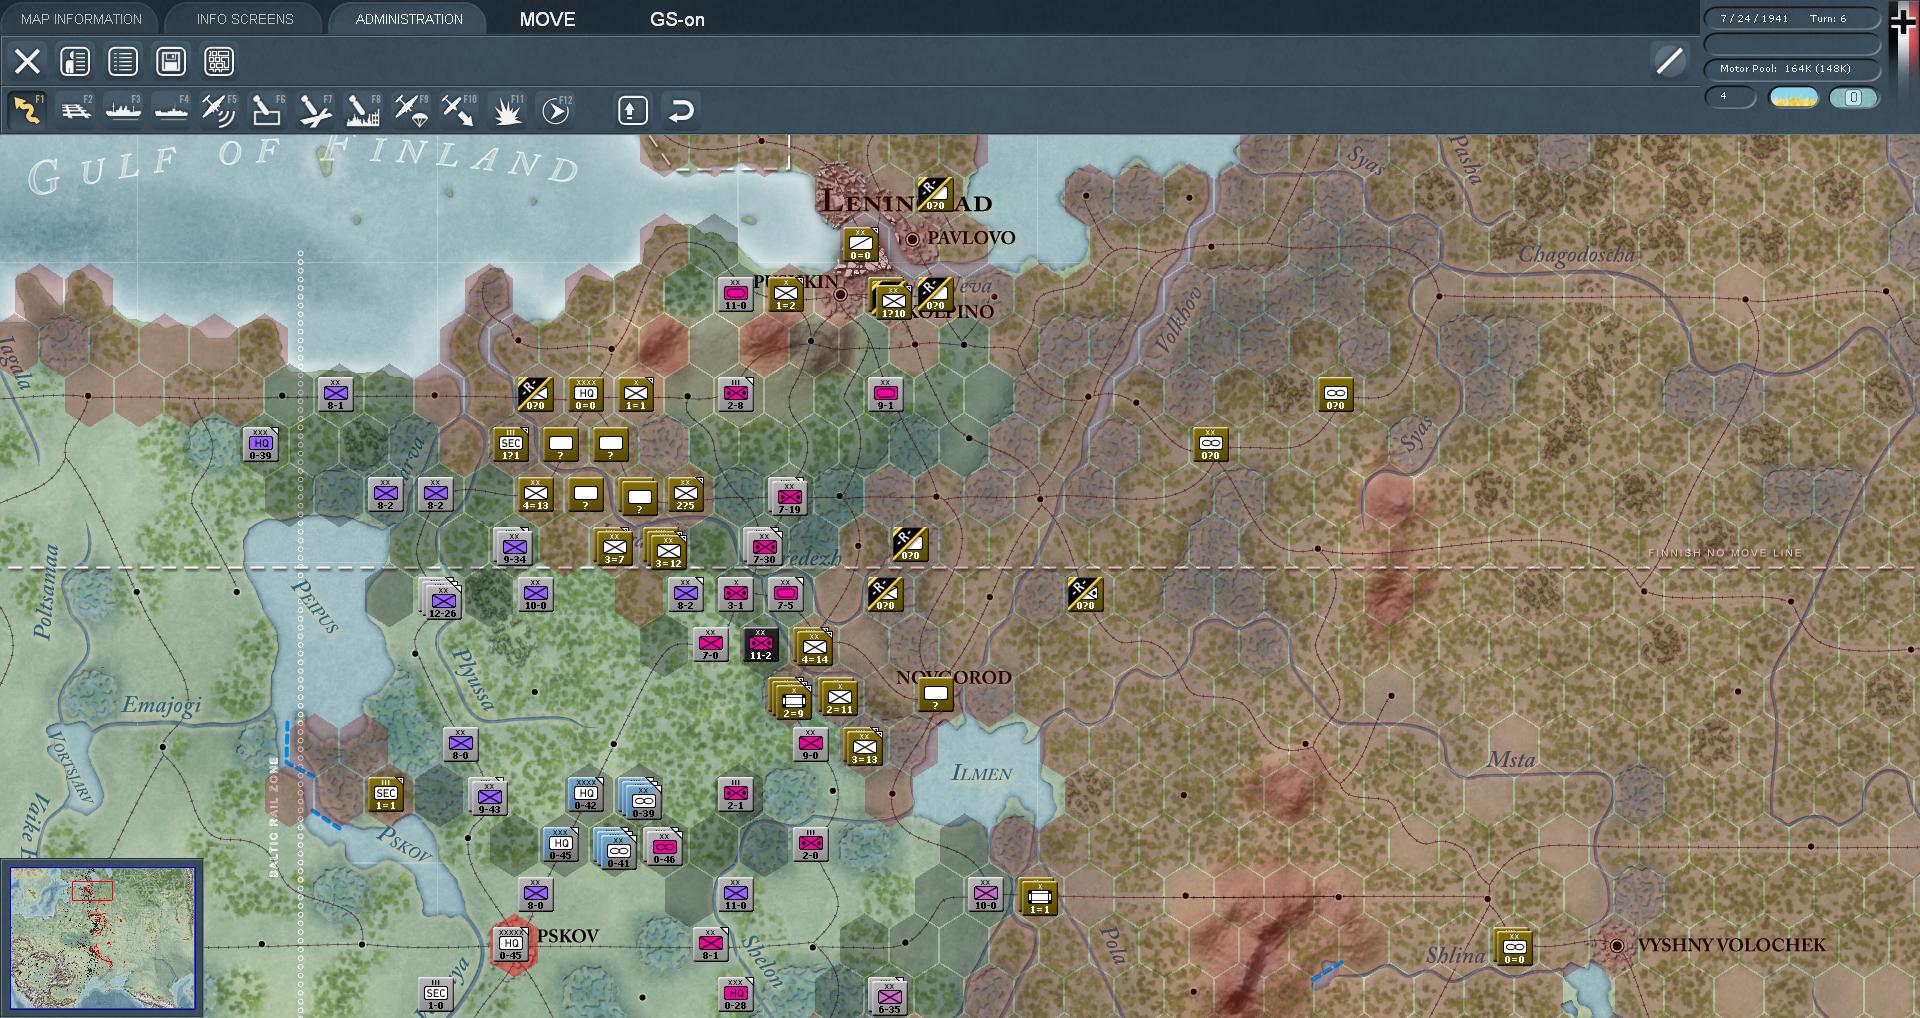Click the Vyshny Volochek city marker
The height and width of the screenshot is (1018, 1920).
tap(1616, 945)
